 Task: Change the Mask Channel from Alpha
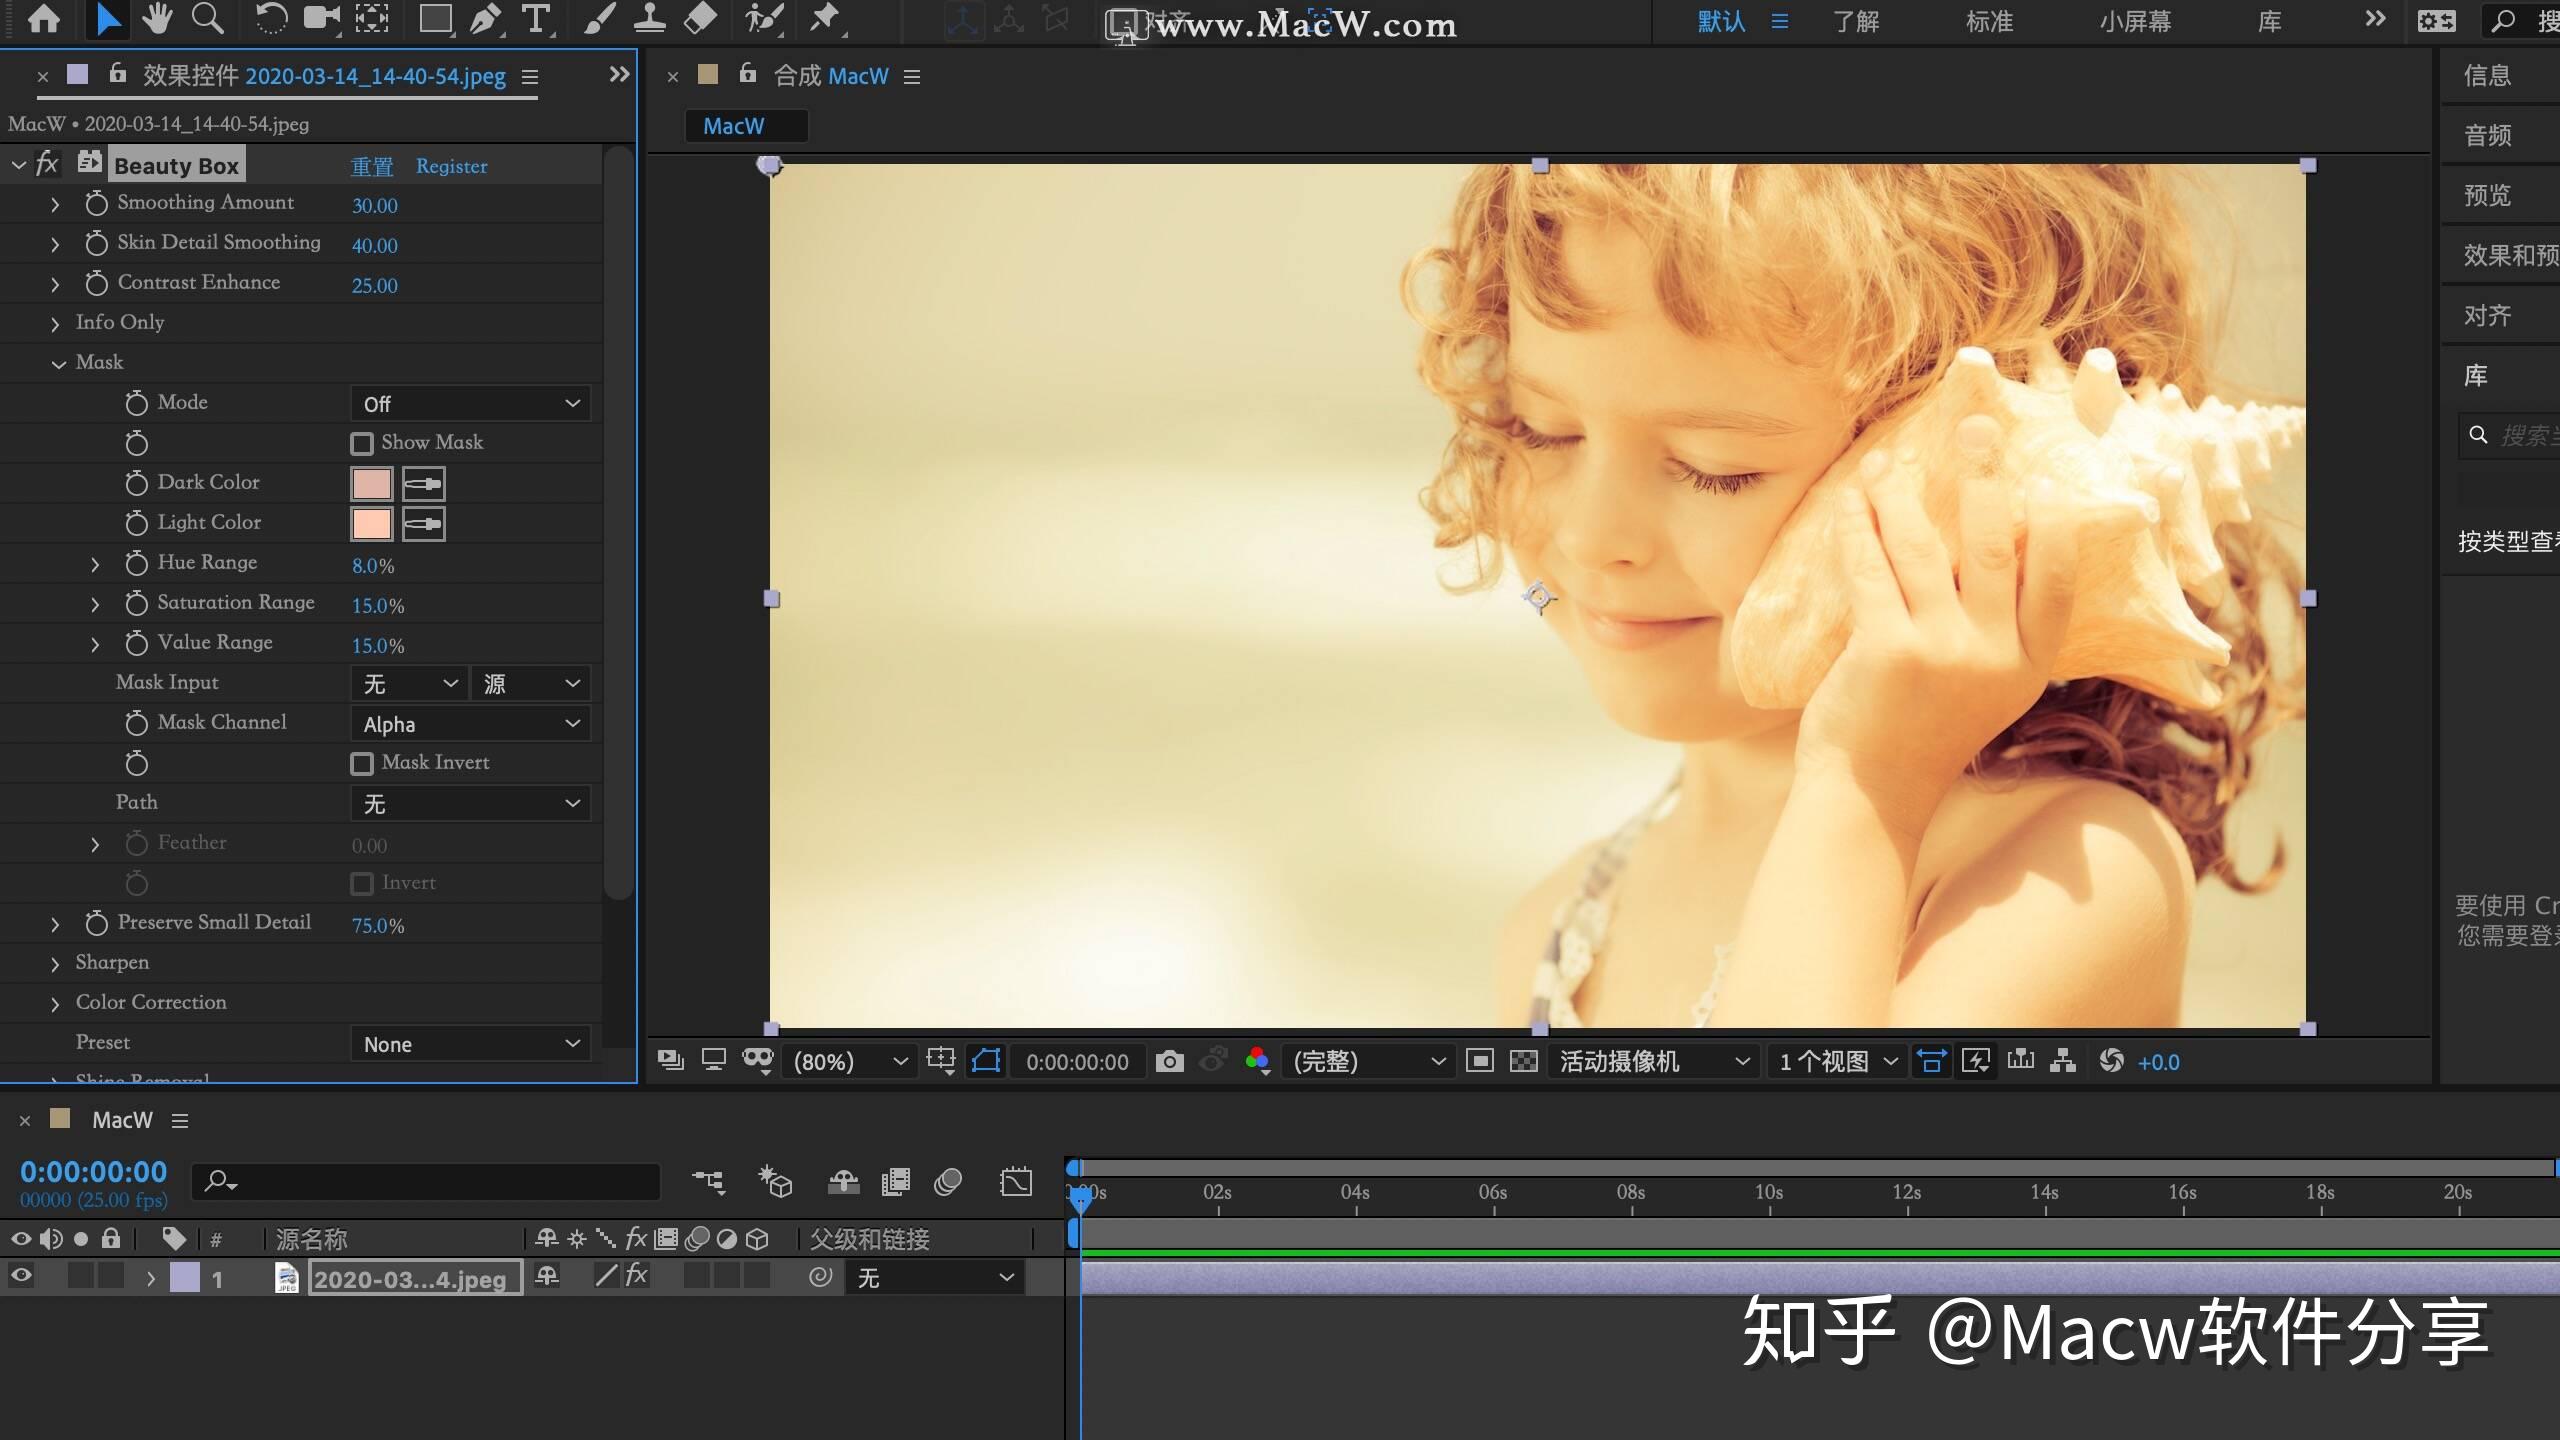[x=470, y=723]
